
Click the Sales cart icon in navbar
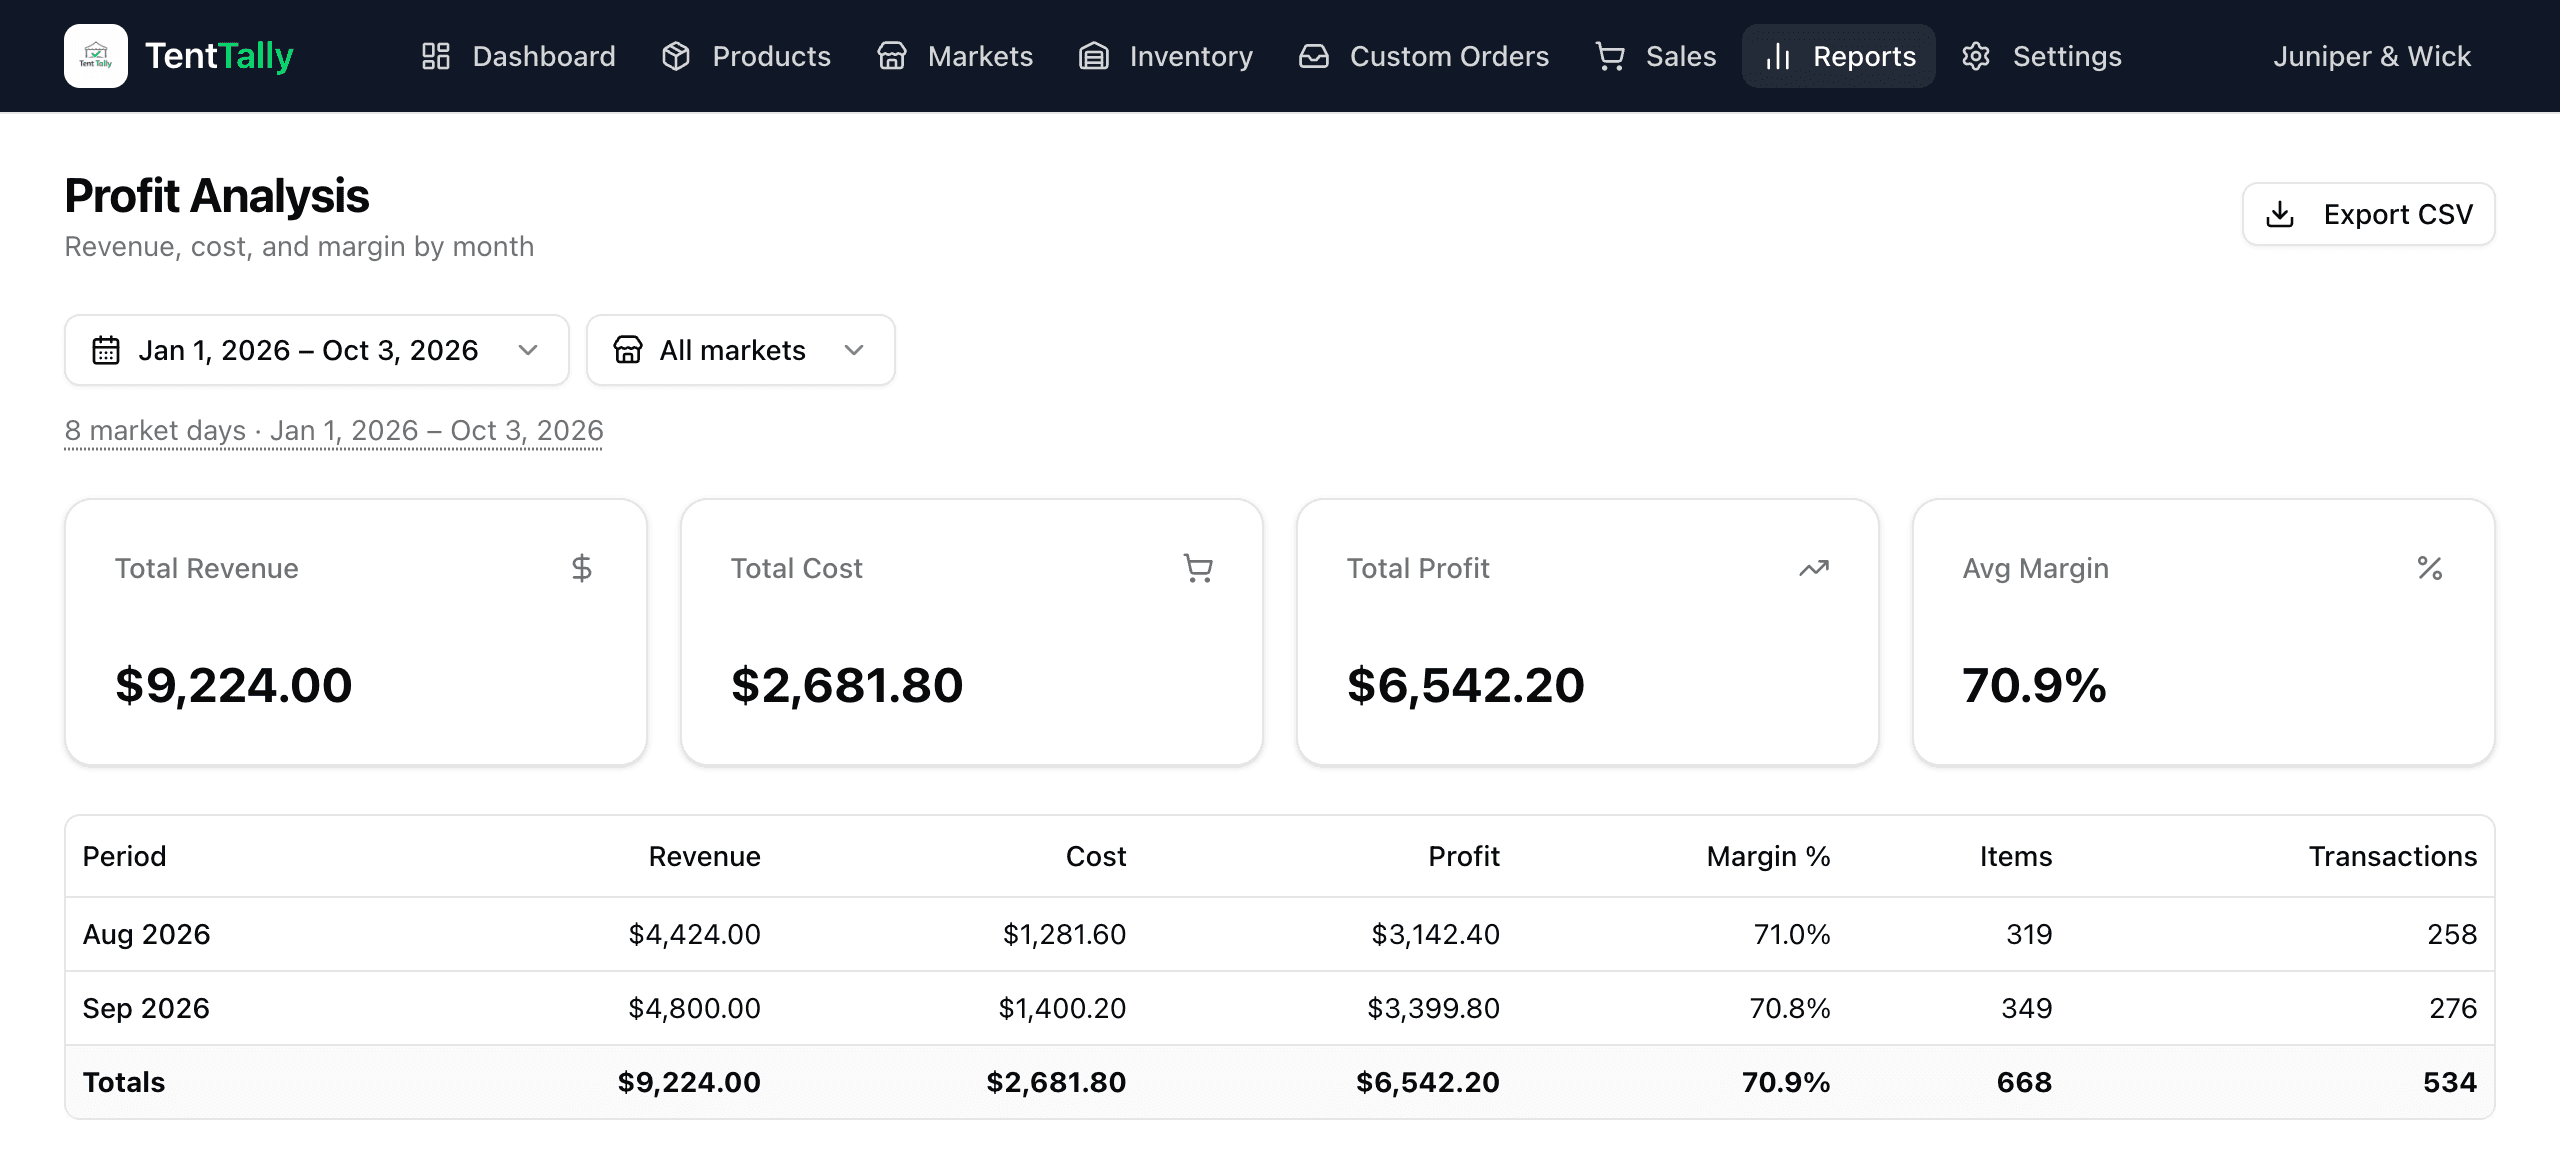[x=1610, y=56]
